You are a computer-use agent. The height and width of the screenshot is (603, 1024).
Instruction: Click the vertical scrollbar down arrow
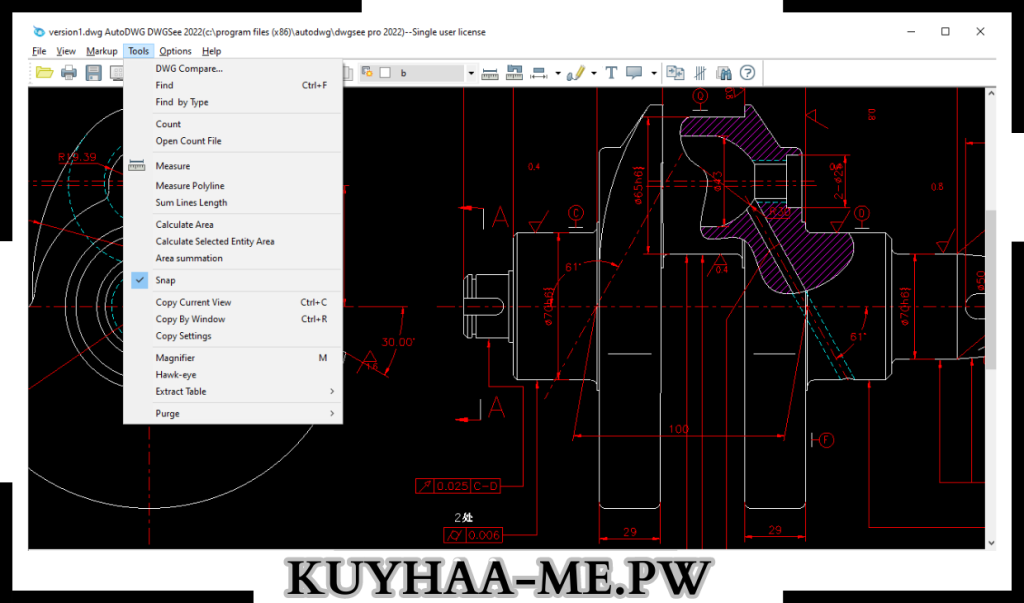[991, 543]
